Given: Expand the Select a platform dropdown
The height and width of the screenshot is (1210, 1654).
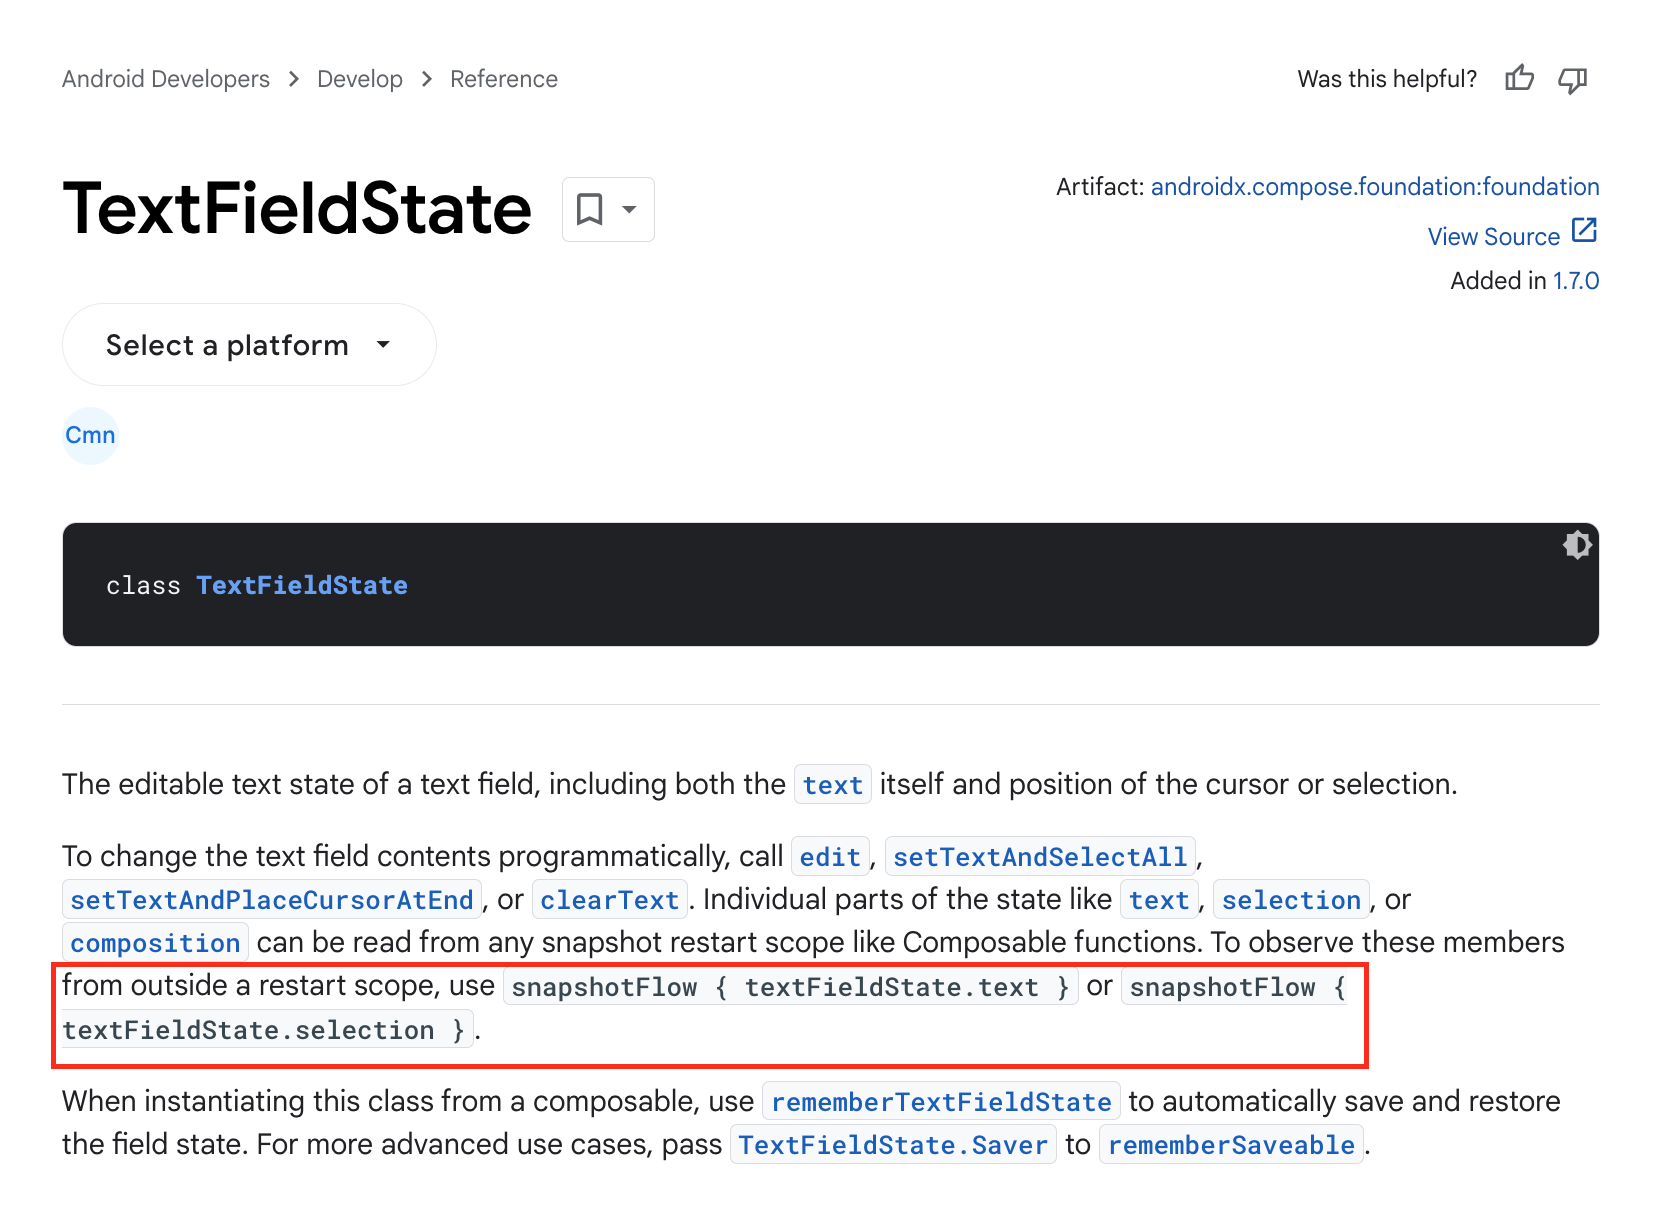Looking at the screenshot, I should click(249, 345).
